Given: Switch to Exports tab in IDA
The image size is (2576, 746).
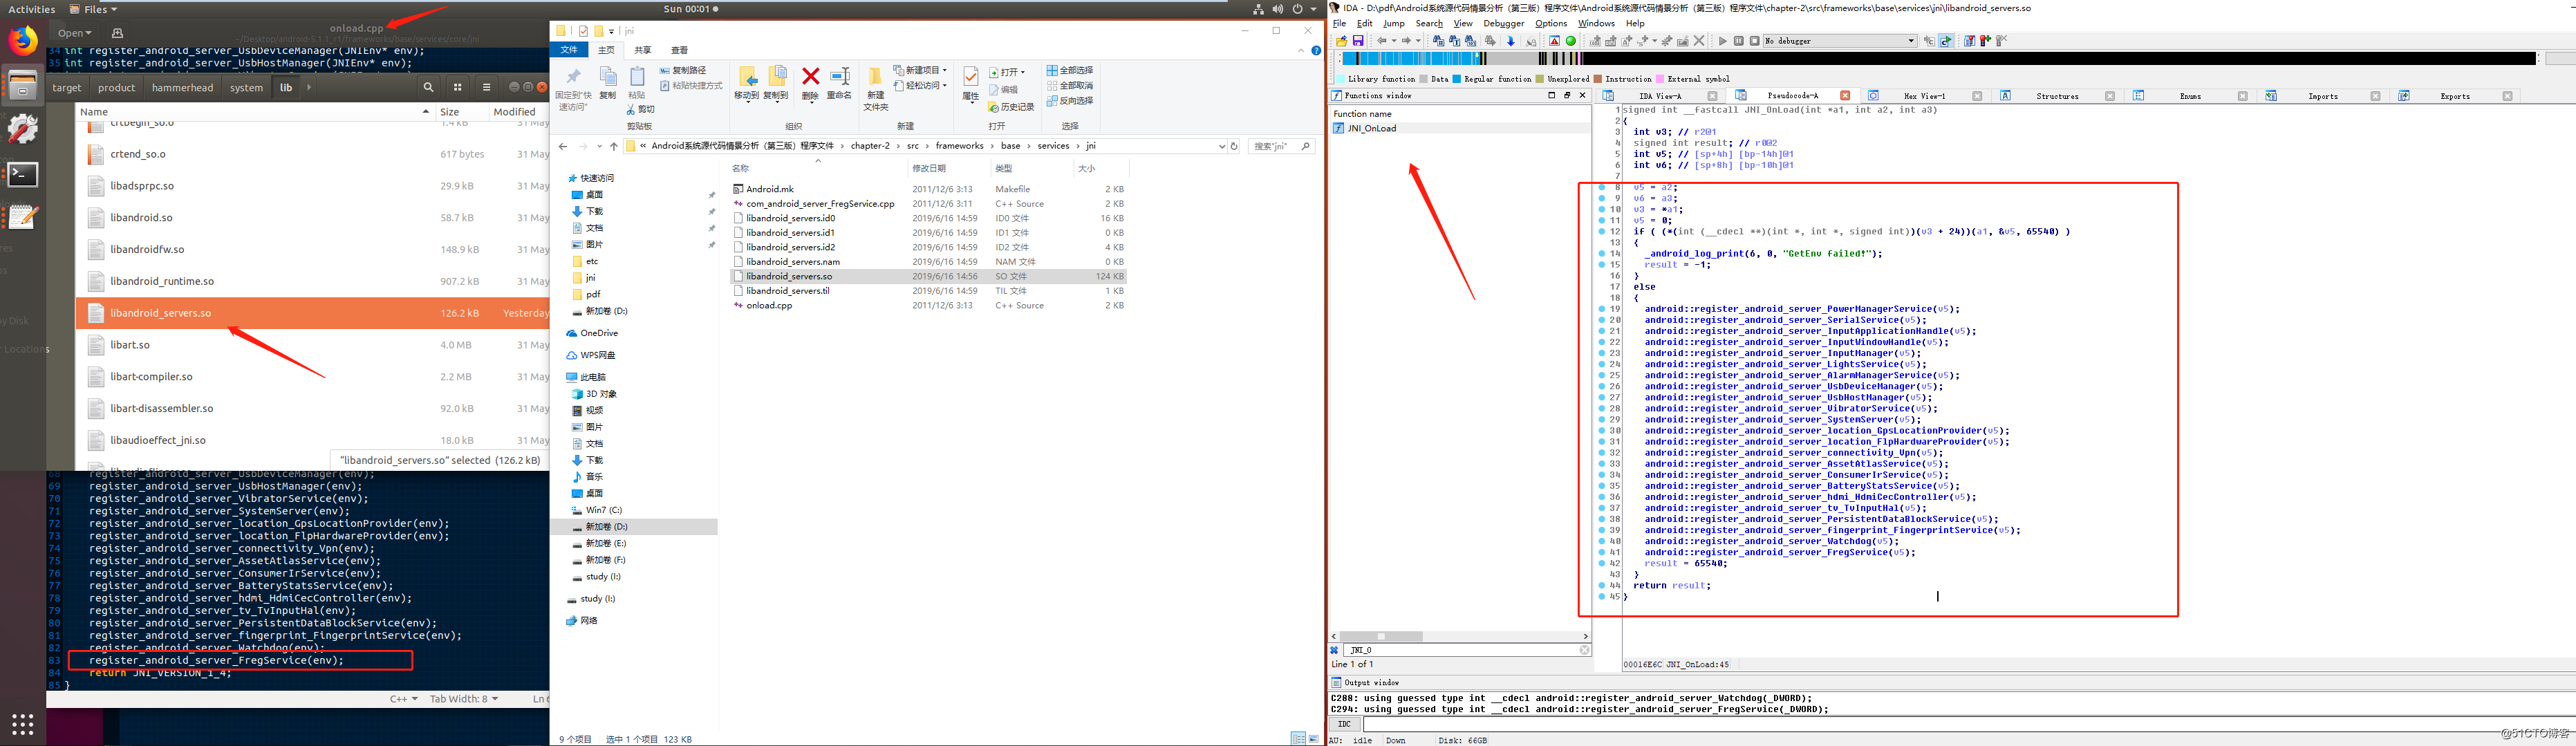Looking at the screenshot, I should [2455, 96].
